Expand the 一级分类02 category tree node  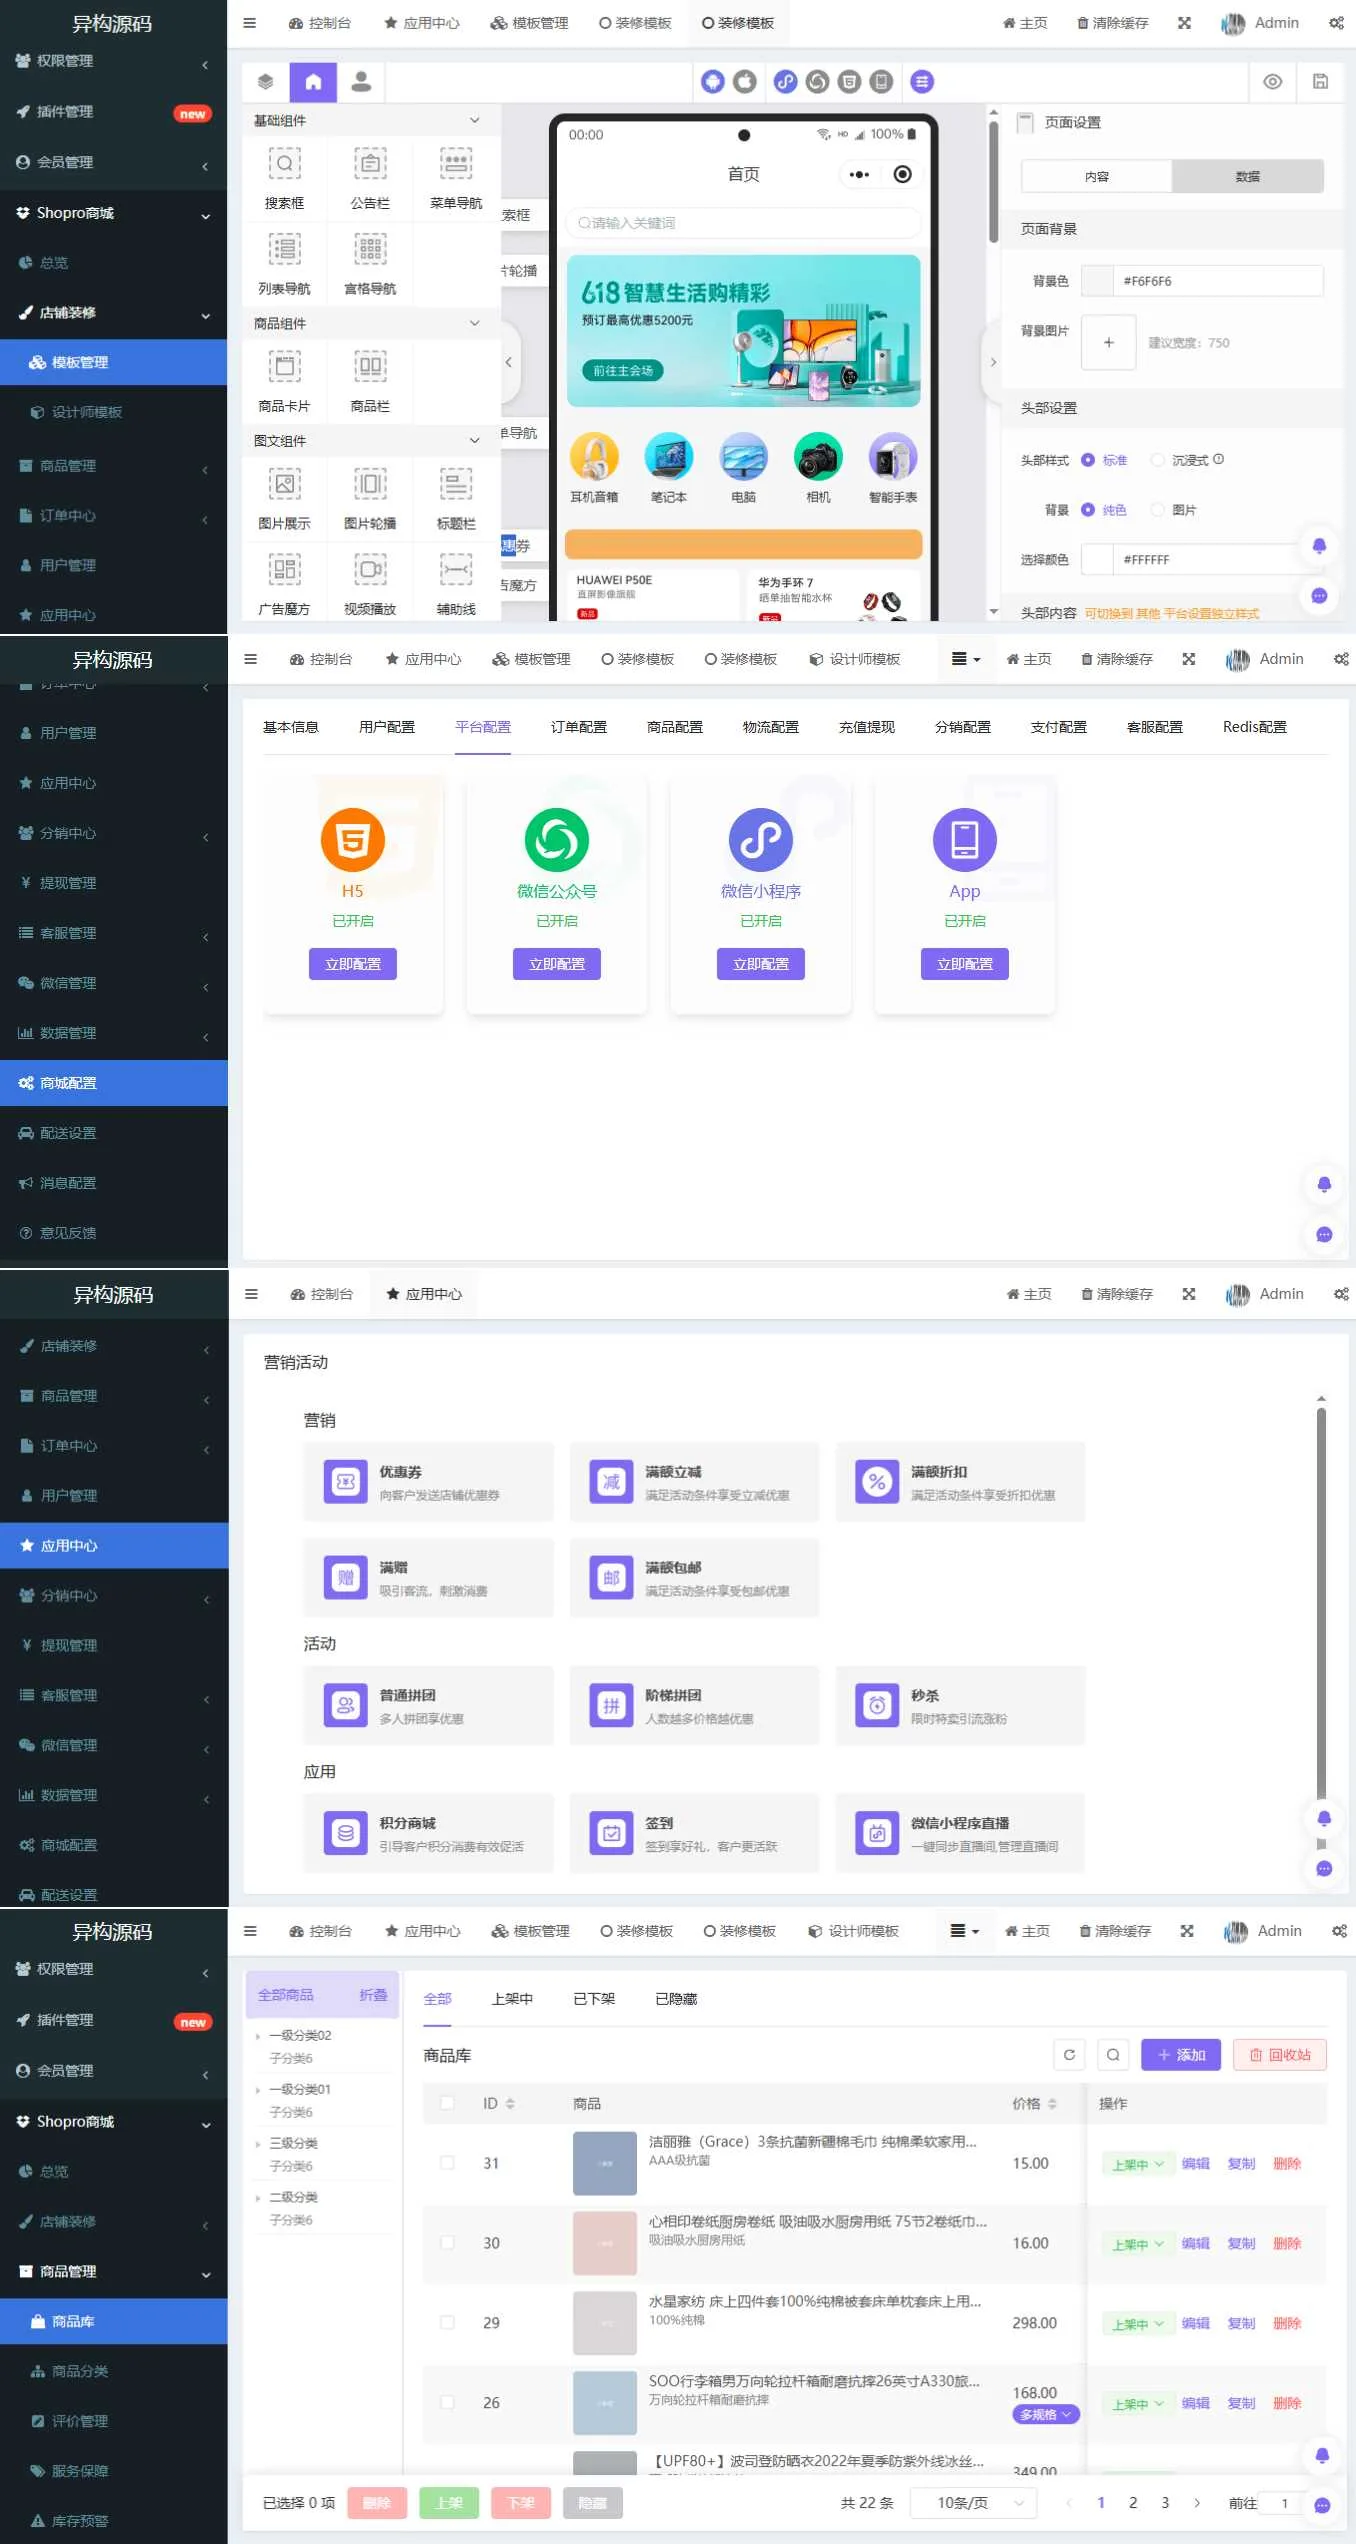[x=258, y=2035]
